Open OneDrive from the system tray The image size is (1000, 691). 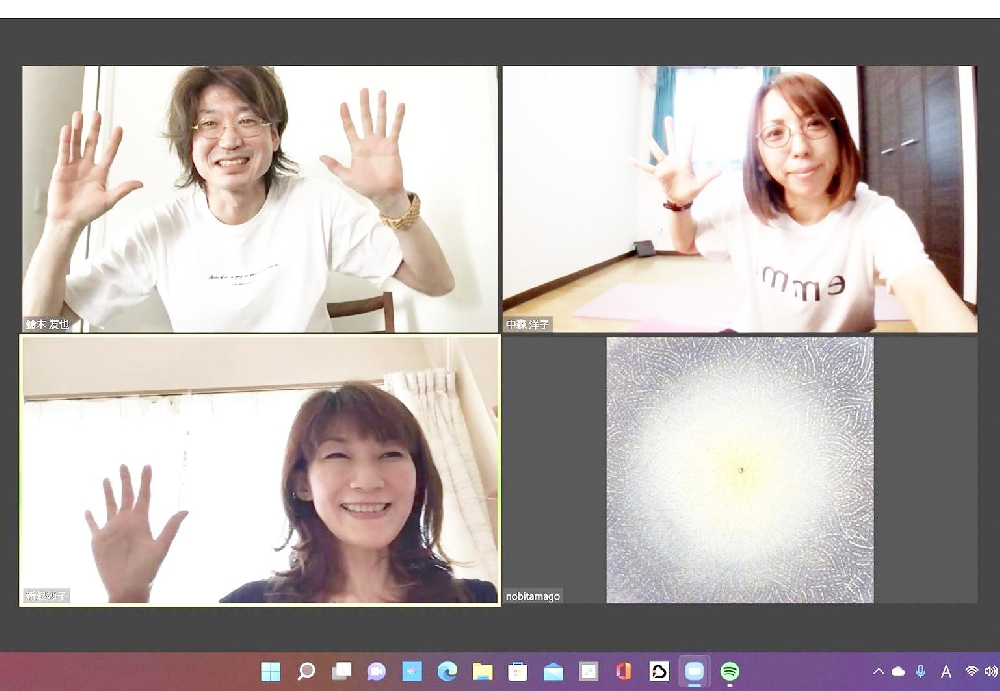coord(898,671)
